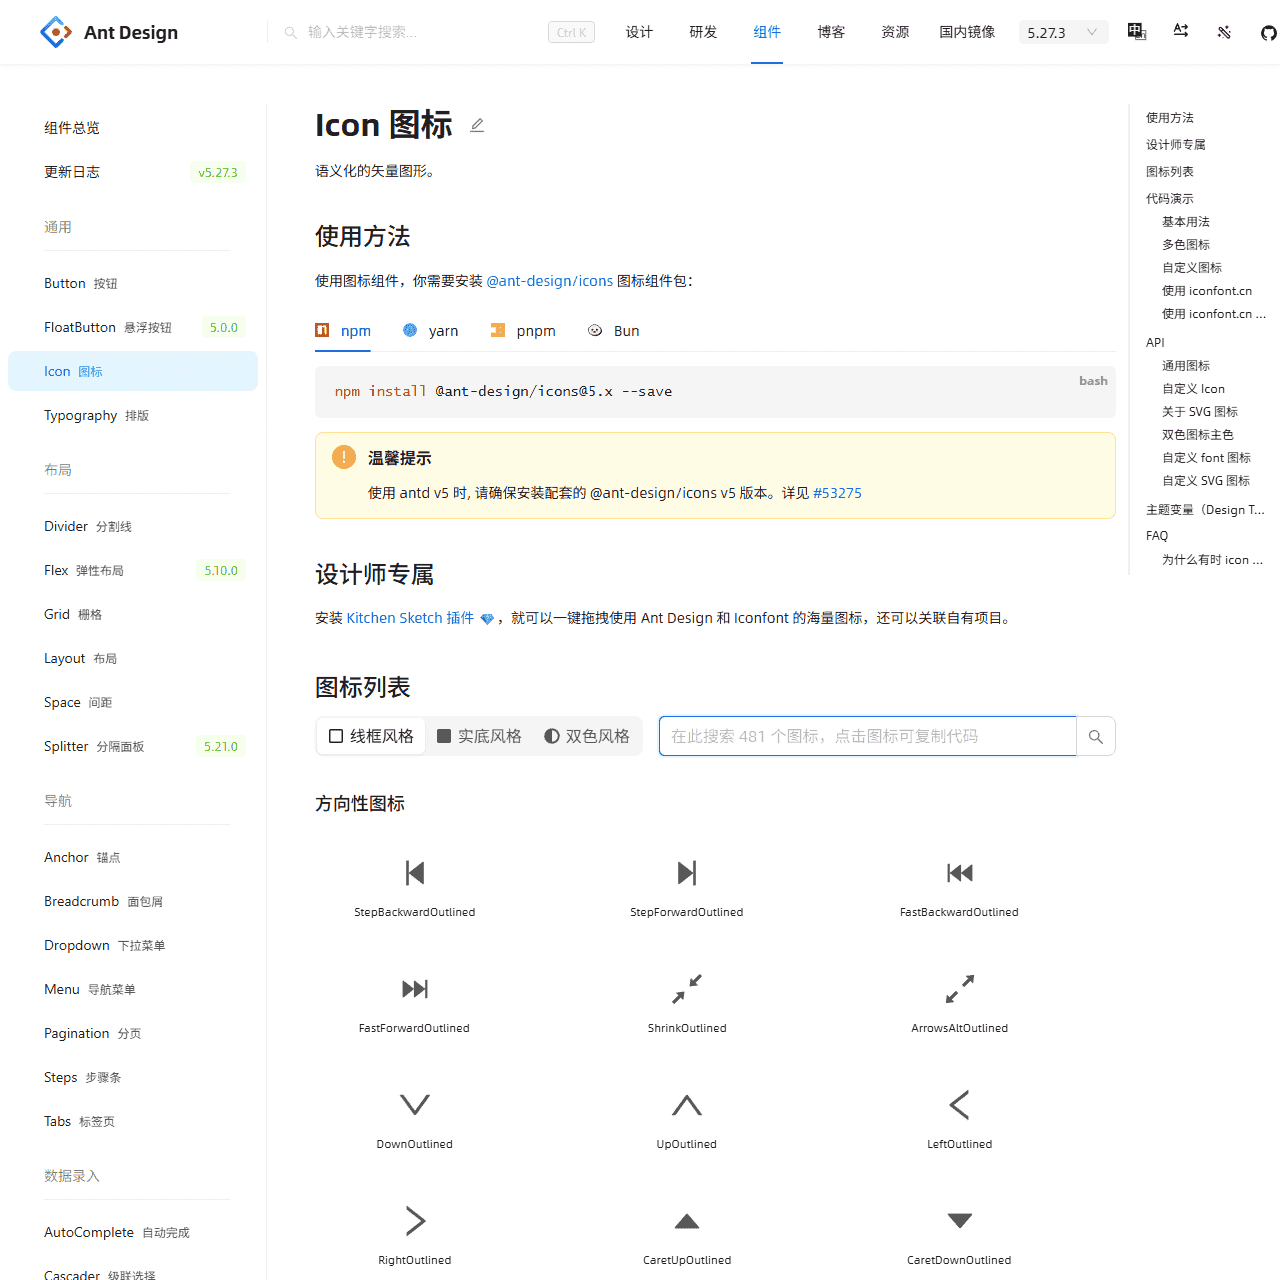
Task: Follow the #53275 issue link
Action: coord(837,493)
